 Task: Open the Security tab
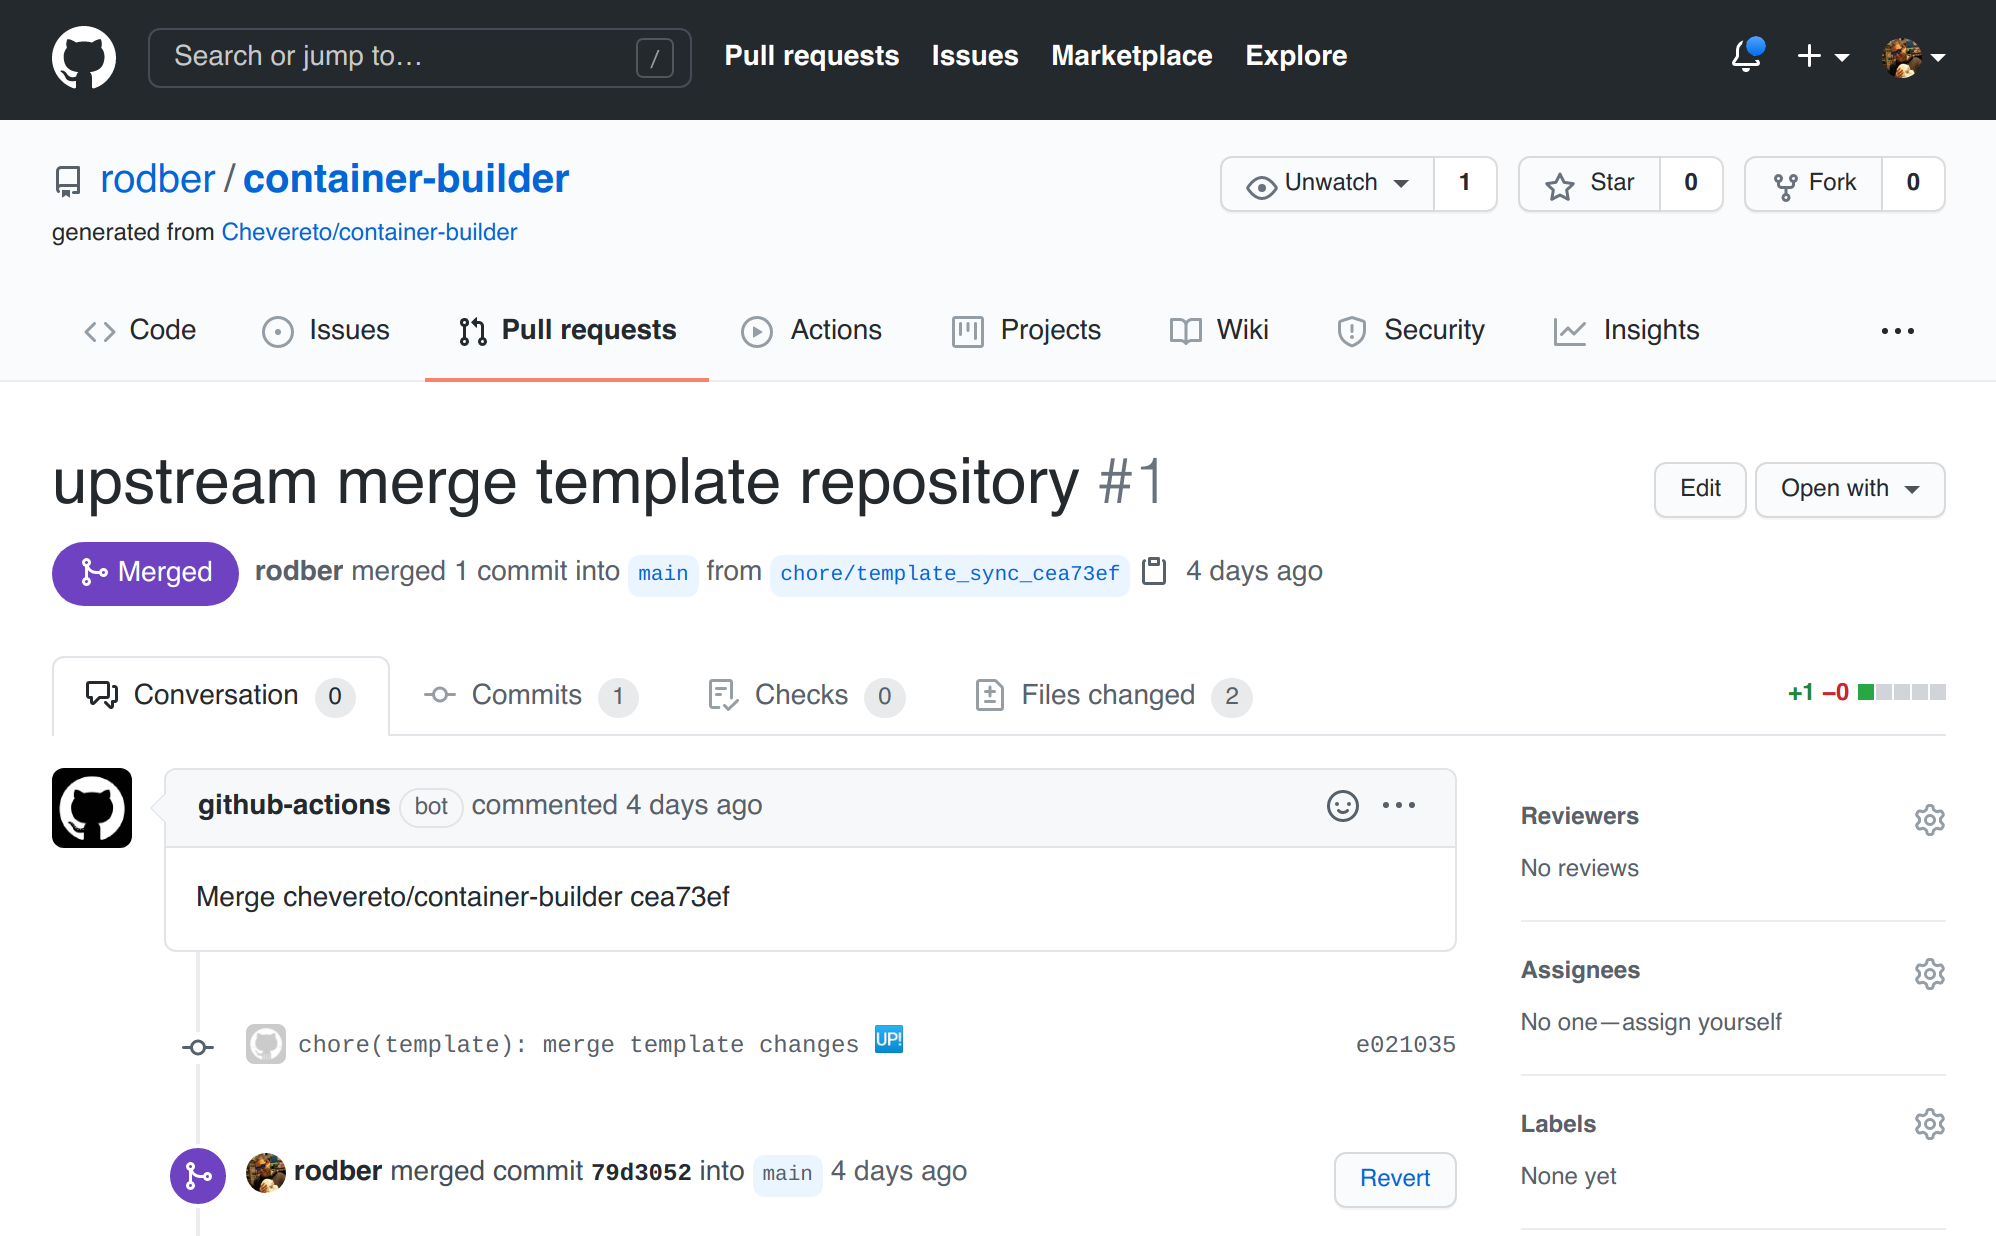[x=1411, y=330]
